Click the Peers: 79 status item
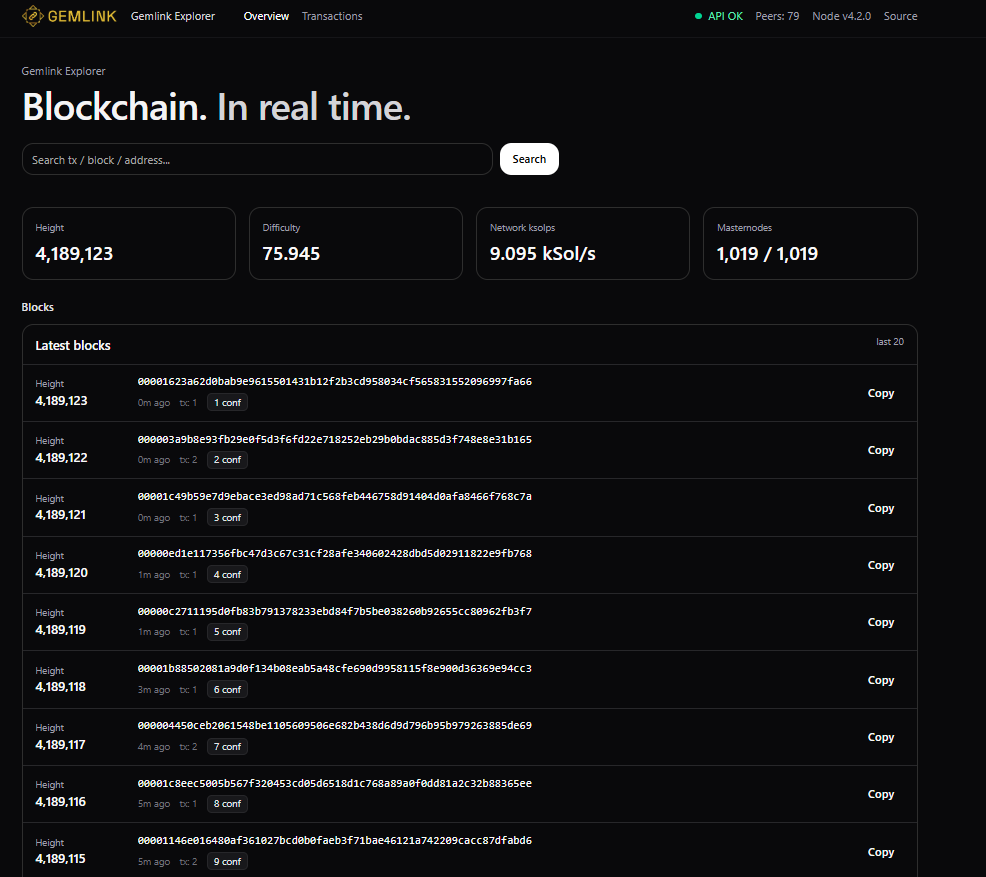986x877 pixels. click(x=777, y=16)
